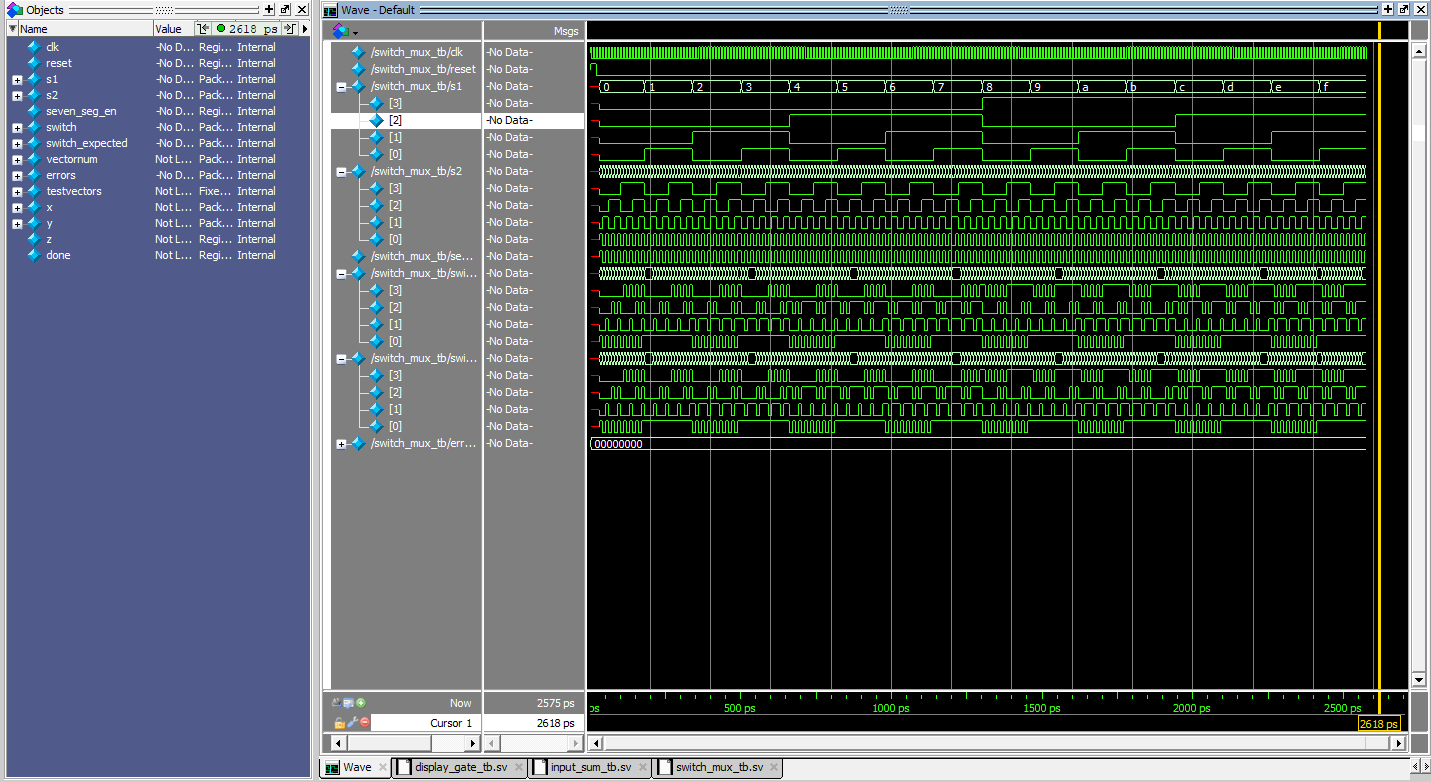The width and height of the screenshot is (1431, 782).
Task: Jump to previous time in Objects panel
Action: click(203, 29)
